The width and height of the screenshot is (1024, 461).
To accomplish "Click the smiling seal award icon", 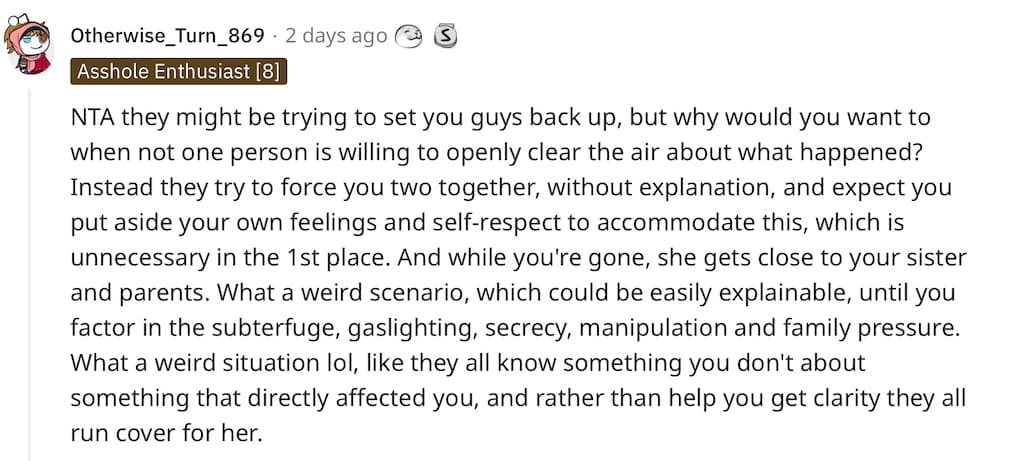I will click(409, 37).
